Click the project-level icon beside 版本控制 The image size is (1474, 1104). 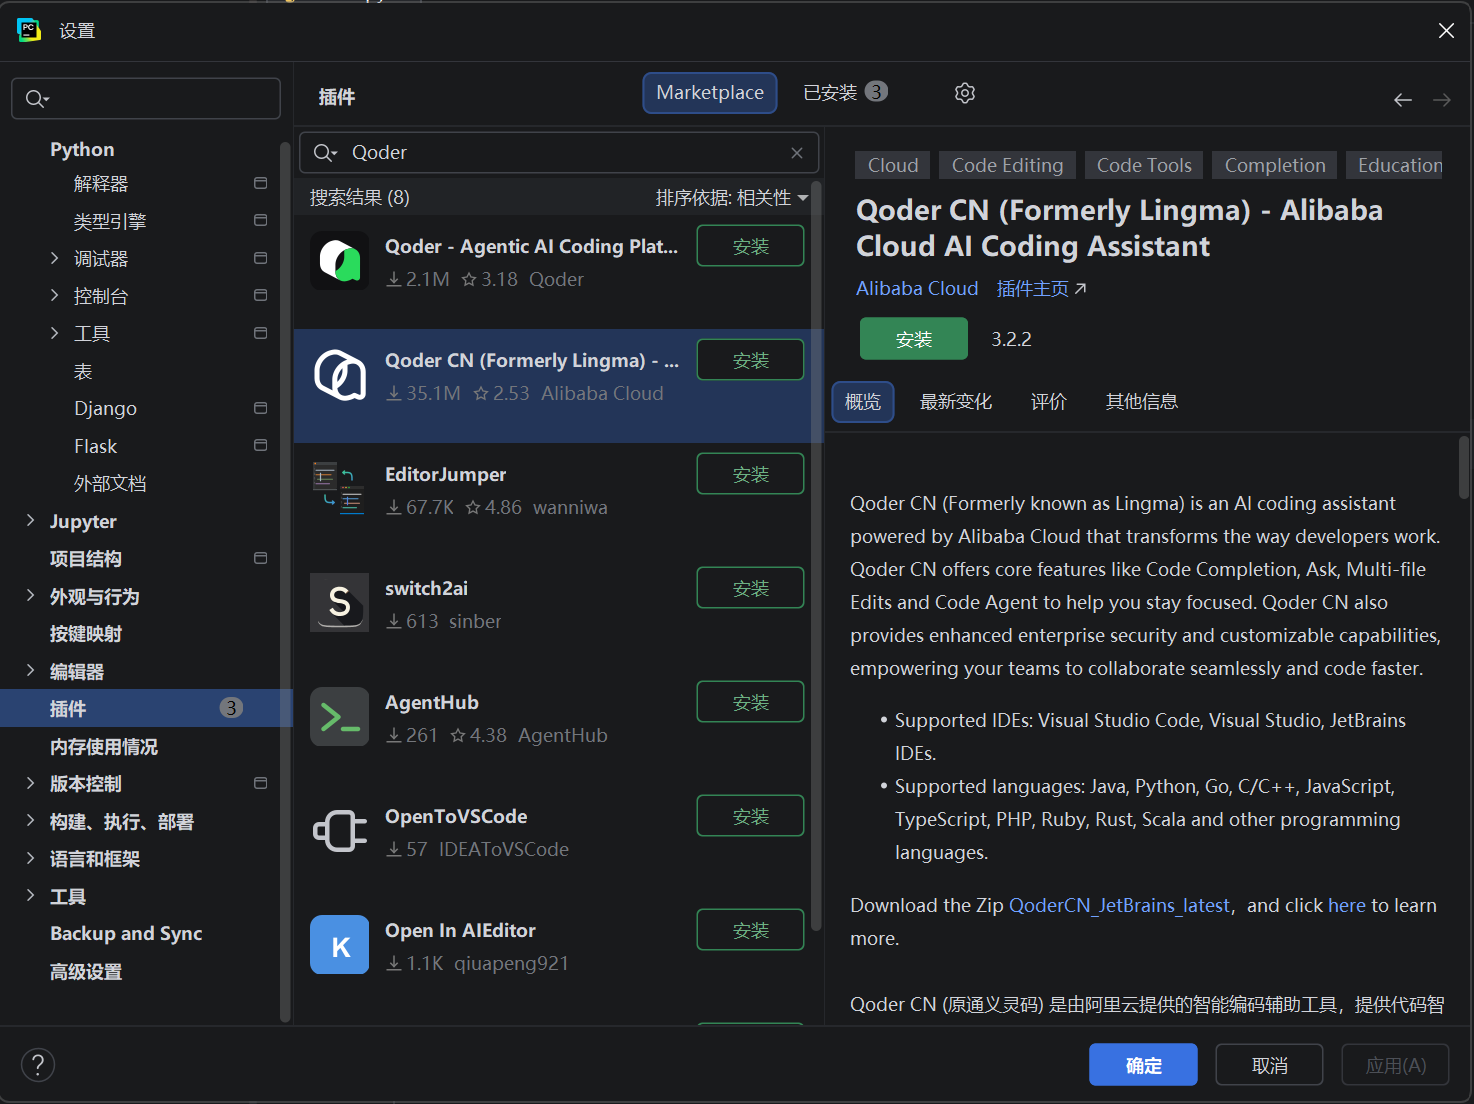(x=261, y=783)
